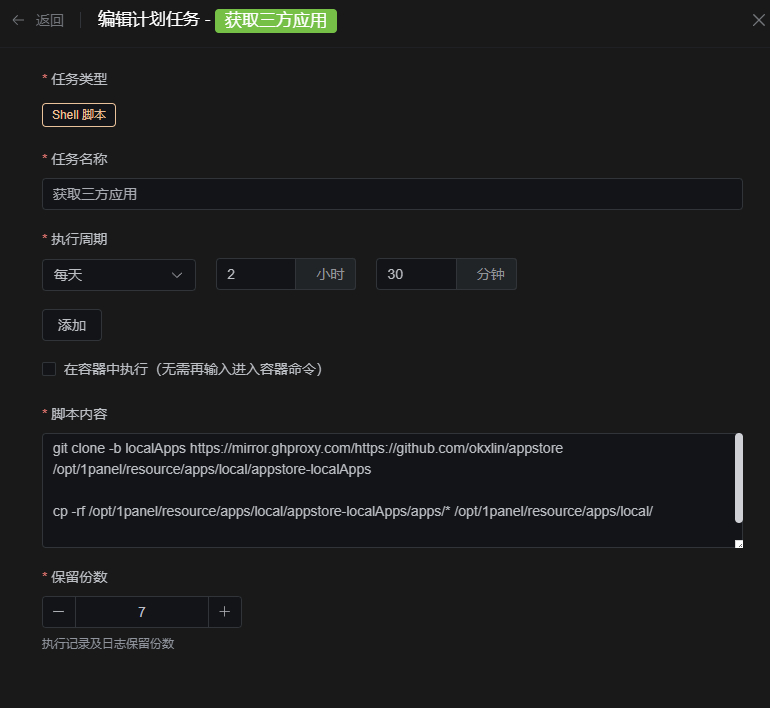Click the 编辑计划任务 heading
The height and width of the screenshot is (708, 770).
point(148,20)
